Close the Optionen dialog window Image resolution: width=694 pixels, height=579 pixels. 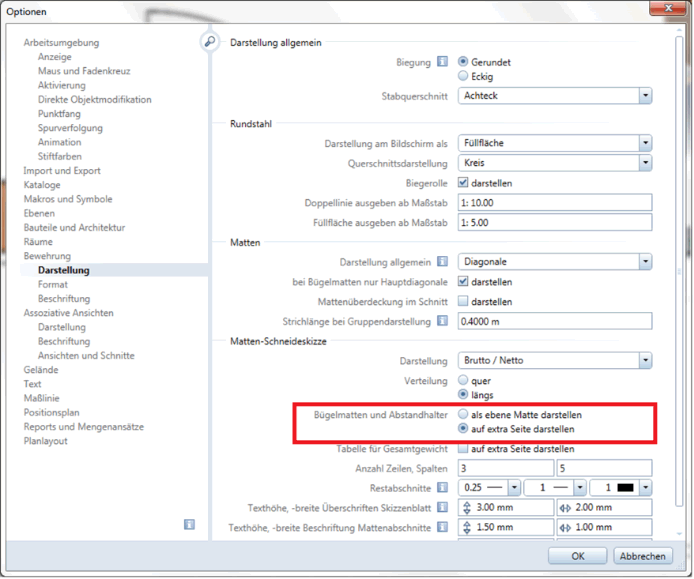coord(669,8)
